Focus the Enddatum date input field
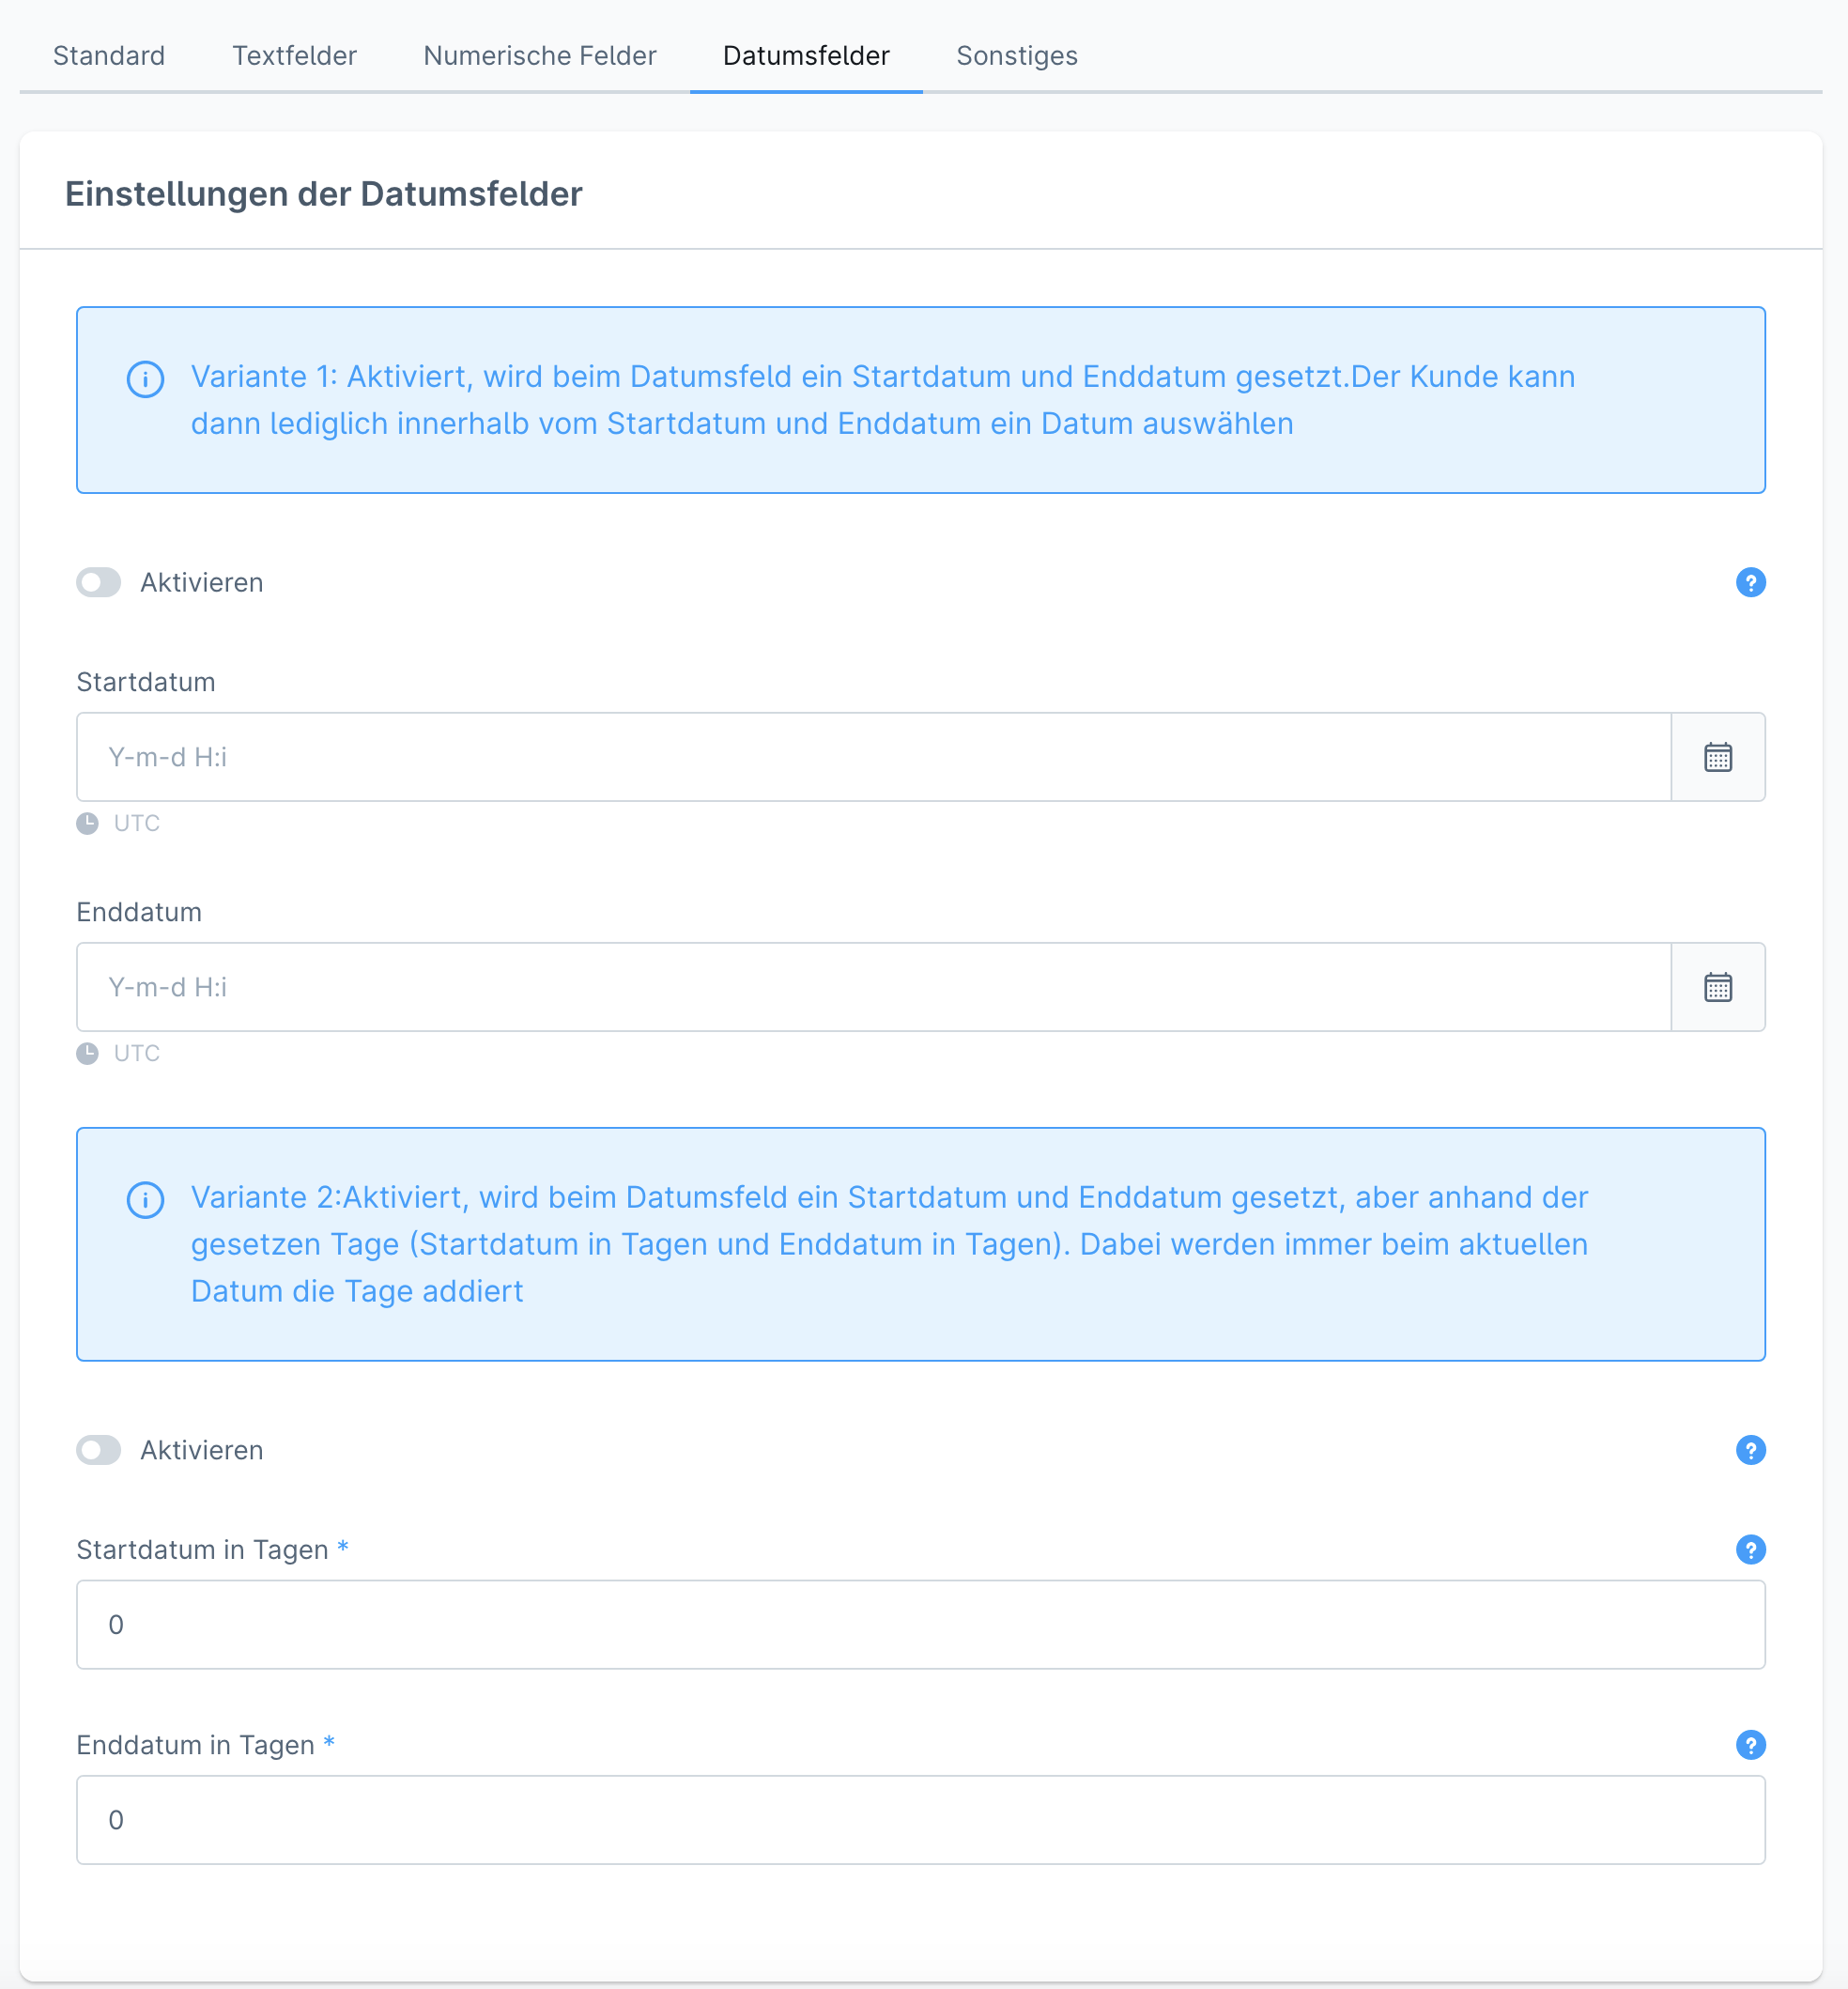Image resolution: width=1848 pixels, height=1989 pixels. pyautogui.click(x=873, y=987)
